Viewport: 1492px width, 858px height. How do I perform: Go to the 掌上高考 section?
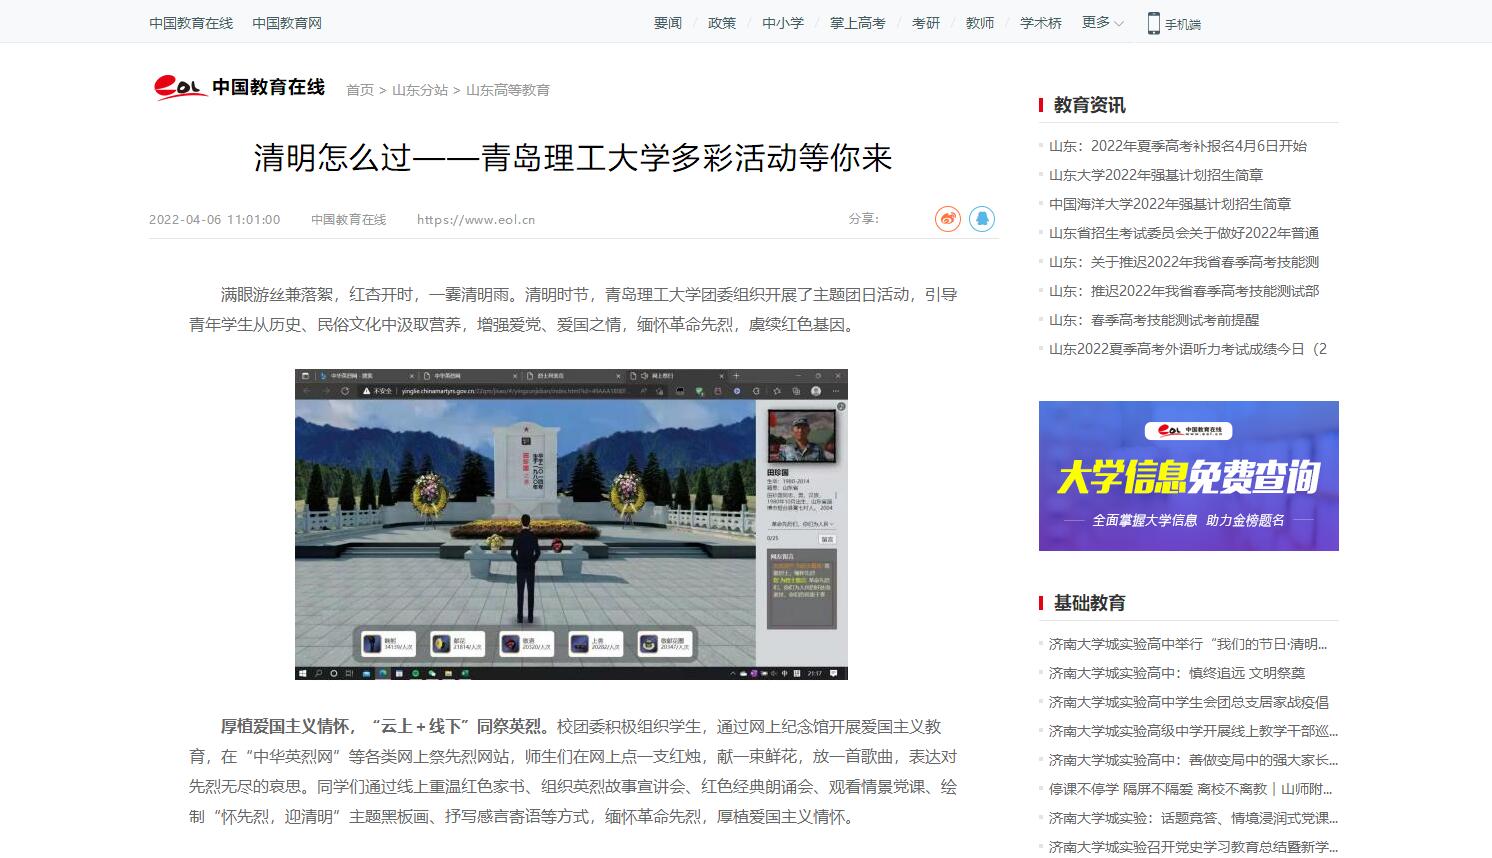click(857, 23)
